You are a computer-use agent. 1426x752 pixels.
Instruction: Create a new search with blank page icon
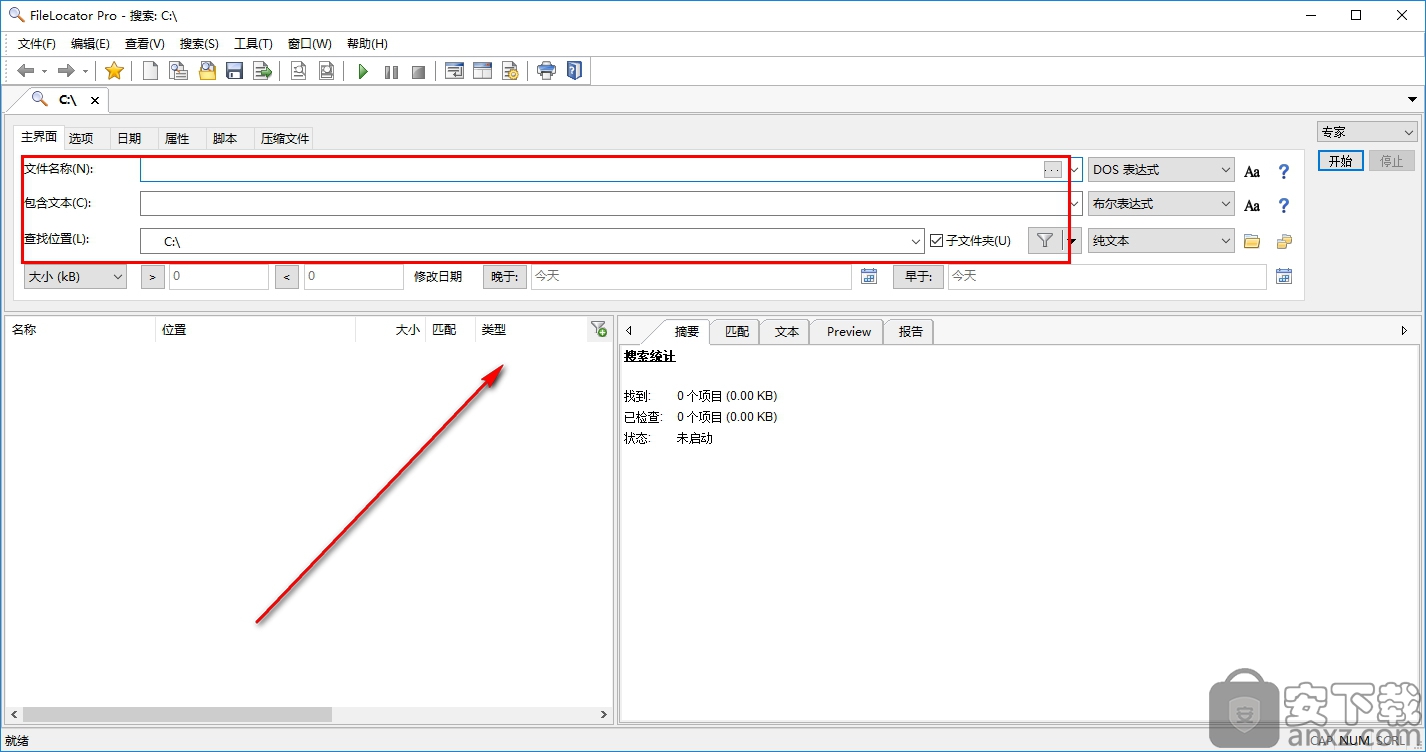[150, 71]
